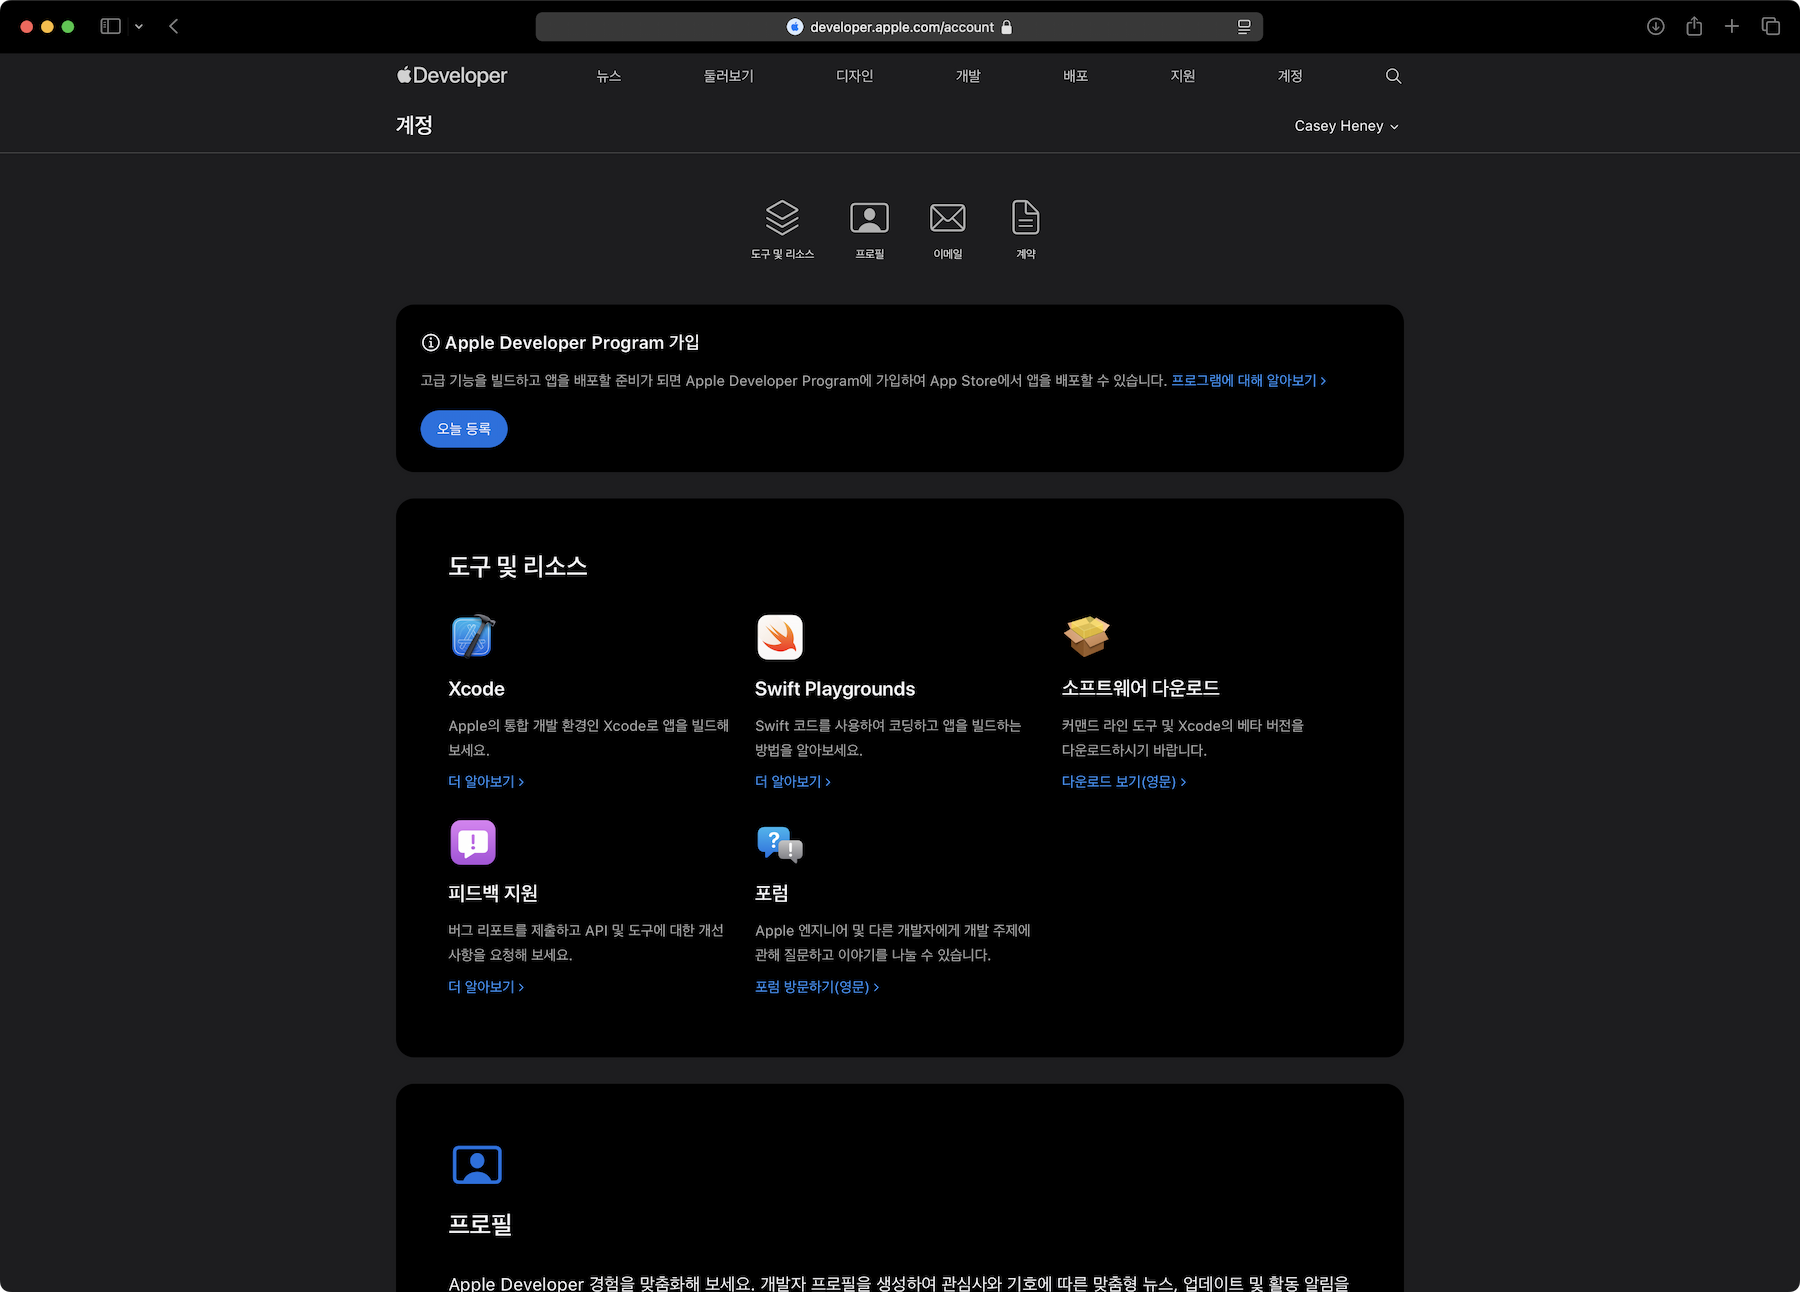Click the 도구 및 리소스 stack icon
The image size is (1800, 1292).
point(782,218)
